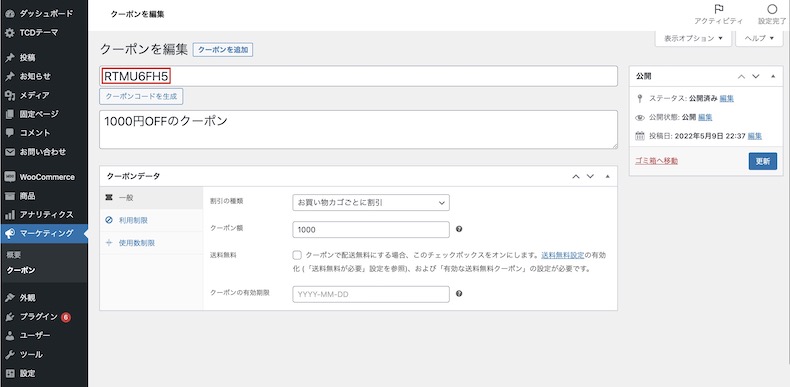Click the ゴミ箱へ移動 link
The image size is (790, 387).
pyautogui.click(x=656, y=161)
